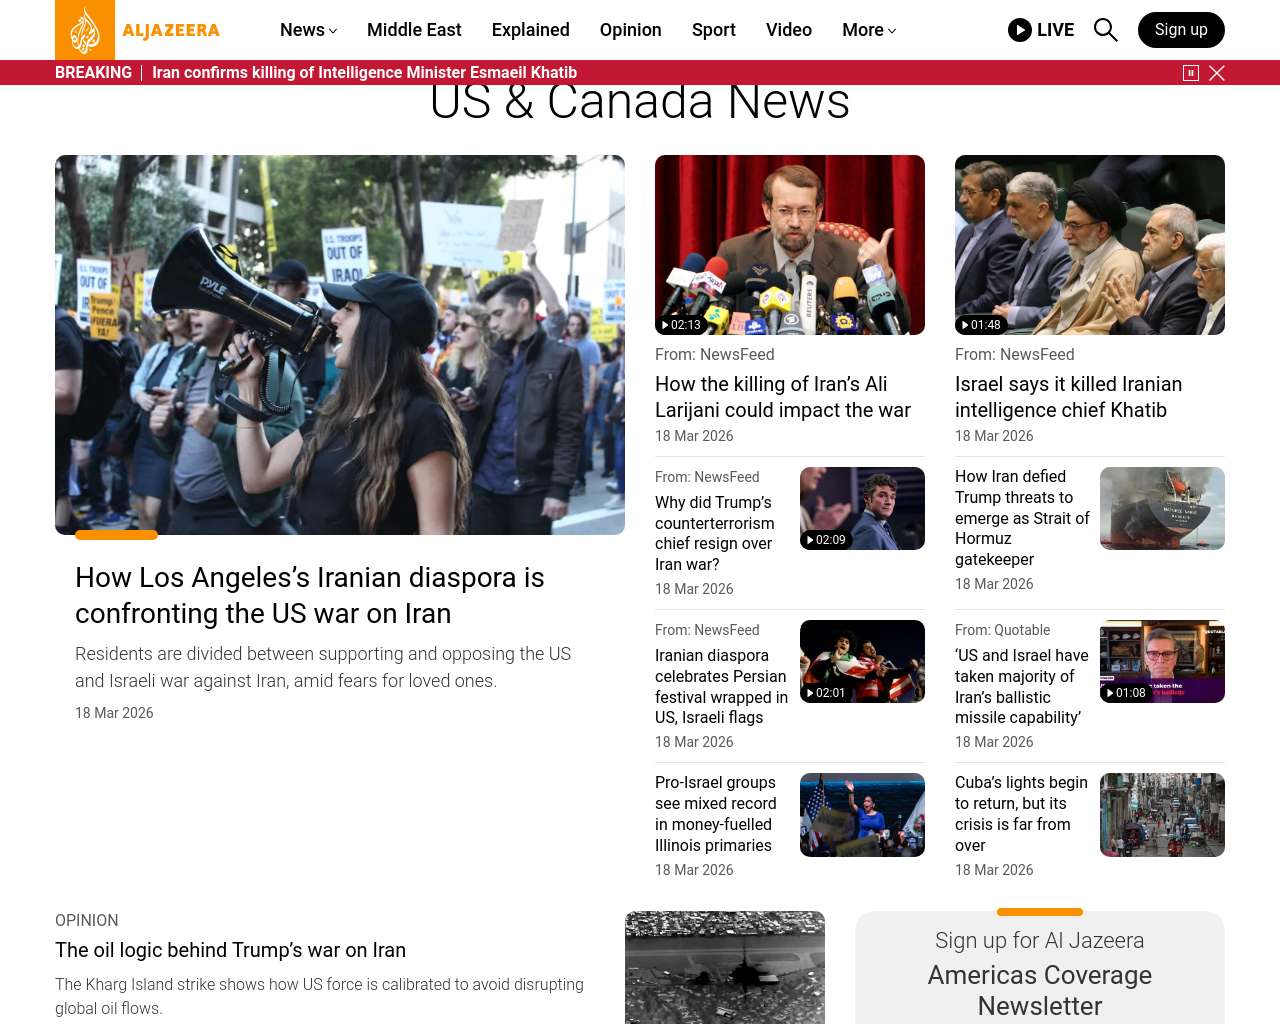Open the oil logic opinion article
Viewport: 1280px width, 1024px height.
tap(230, 950)
